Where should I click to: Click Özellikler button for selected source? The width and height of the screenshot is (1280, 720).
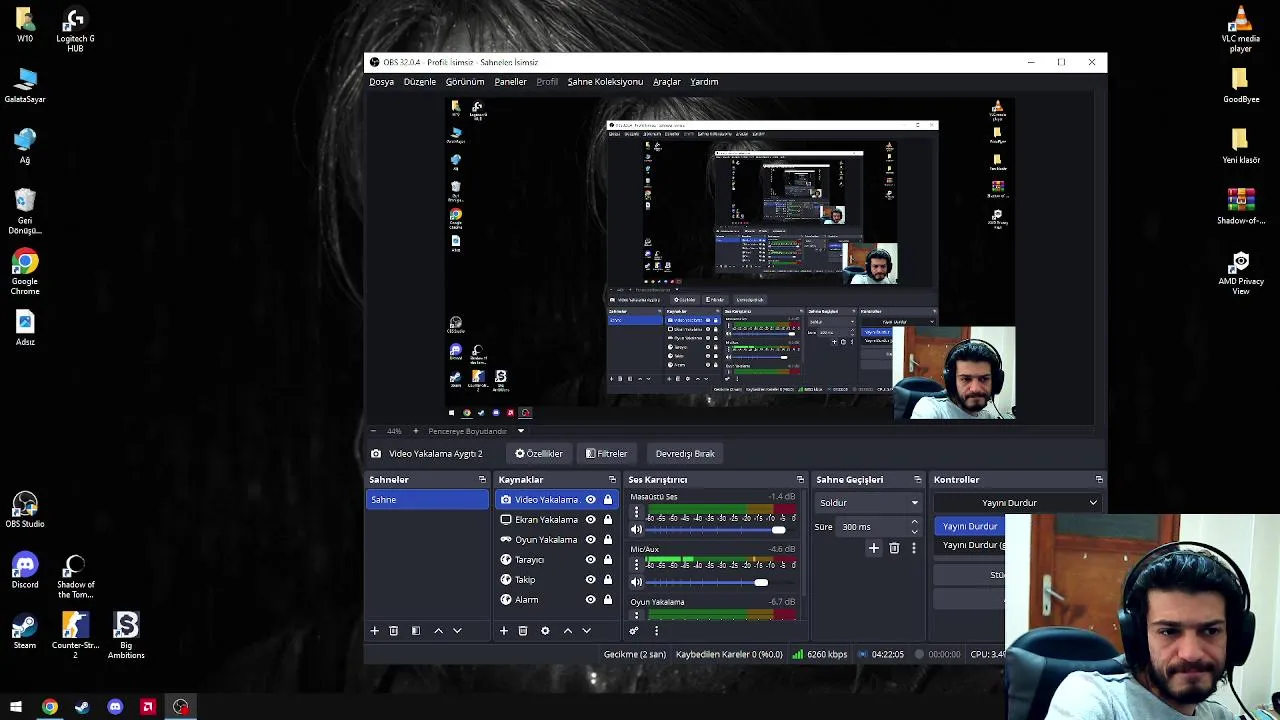(x=539, y=454)
